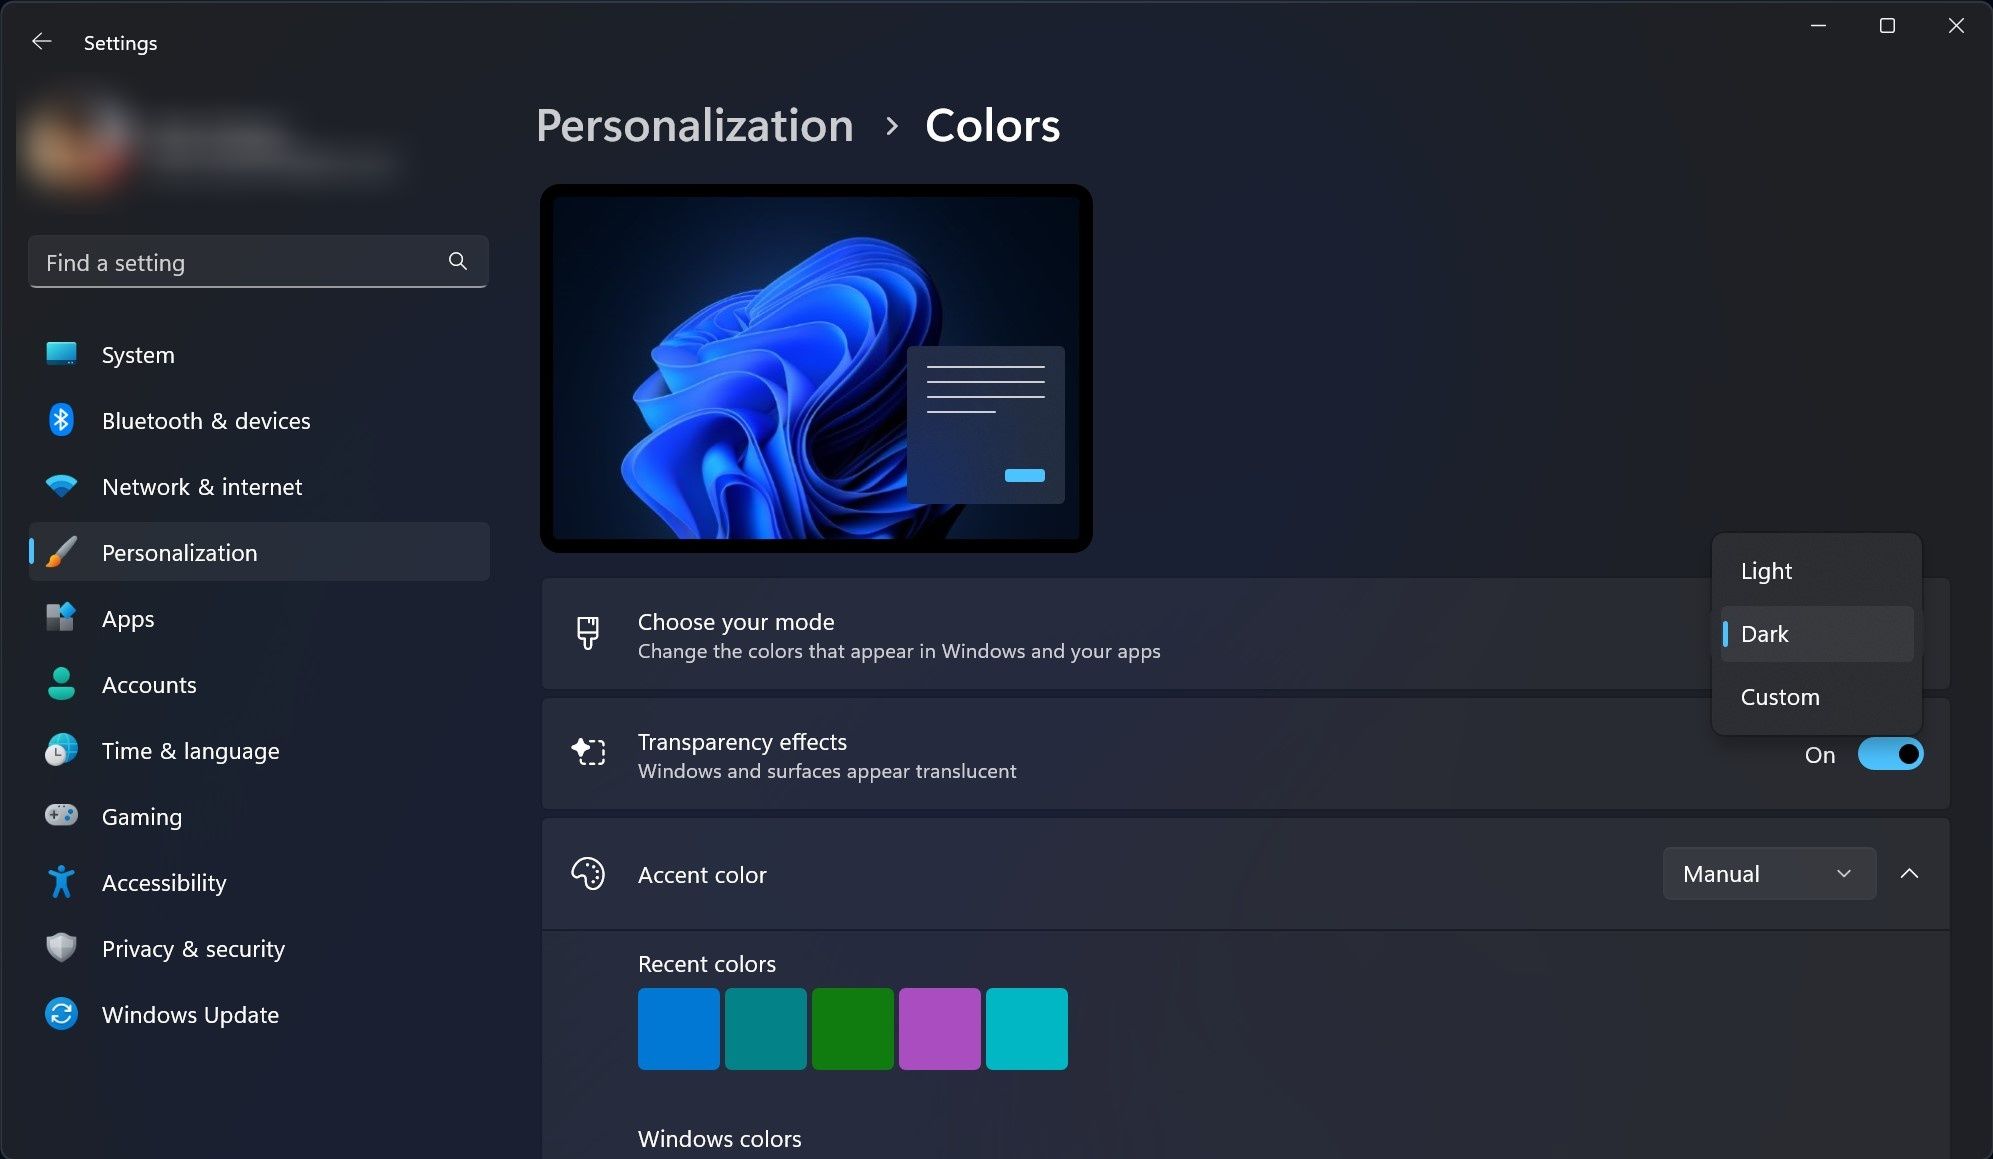Click the Settings back navigation button
The image size is (1993, 1159).
click(x=37, y=41)
